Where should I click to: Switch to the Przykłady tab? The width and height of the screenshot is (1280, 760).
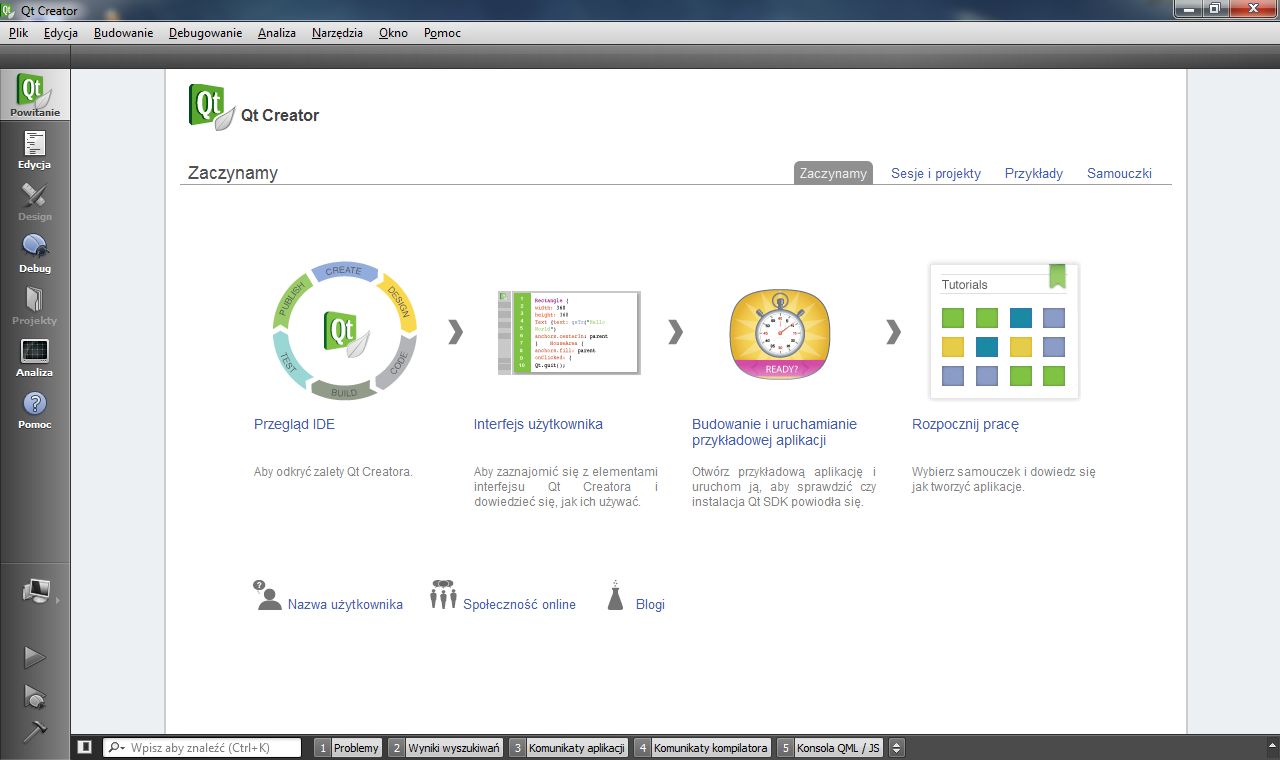(1034, 173)
